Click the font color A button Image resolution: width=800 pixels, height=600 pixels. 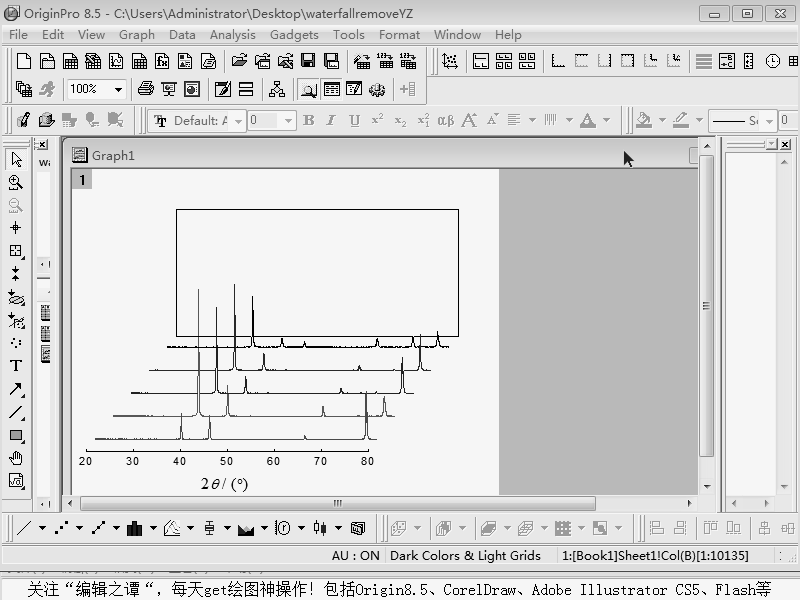click(588, 120)
